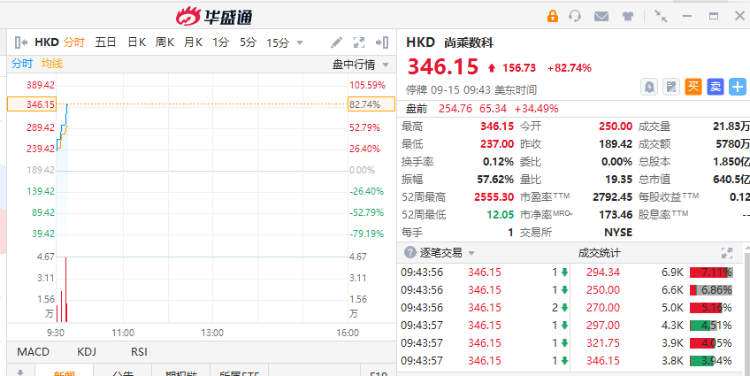Click the 7.11% volume bar
Screen dimensions: 750x376
click(711, 273)
